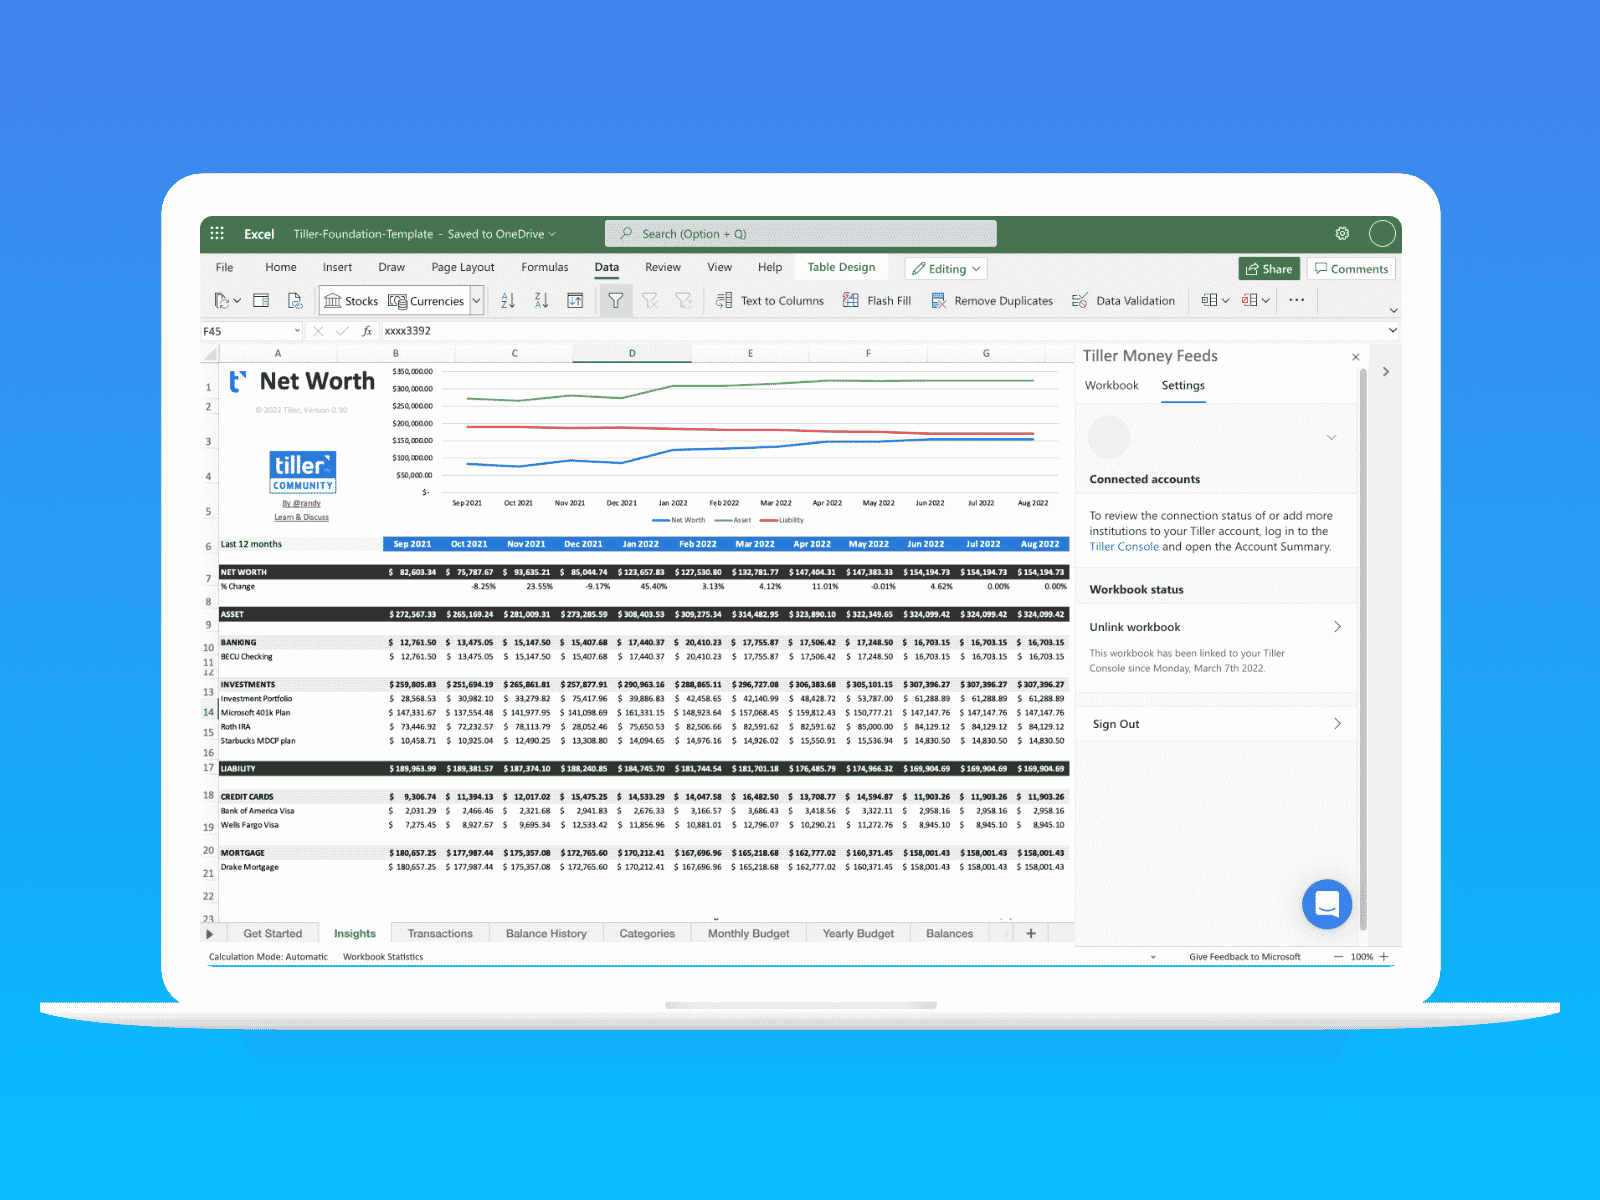This screenshot has height=1200, width=1600.
Task: Add a new sheet with plus button
Action: pos(1031,933)
